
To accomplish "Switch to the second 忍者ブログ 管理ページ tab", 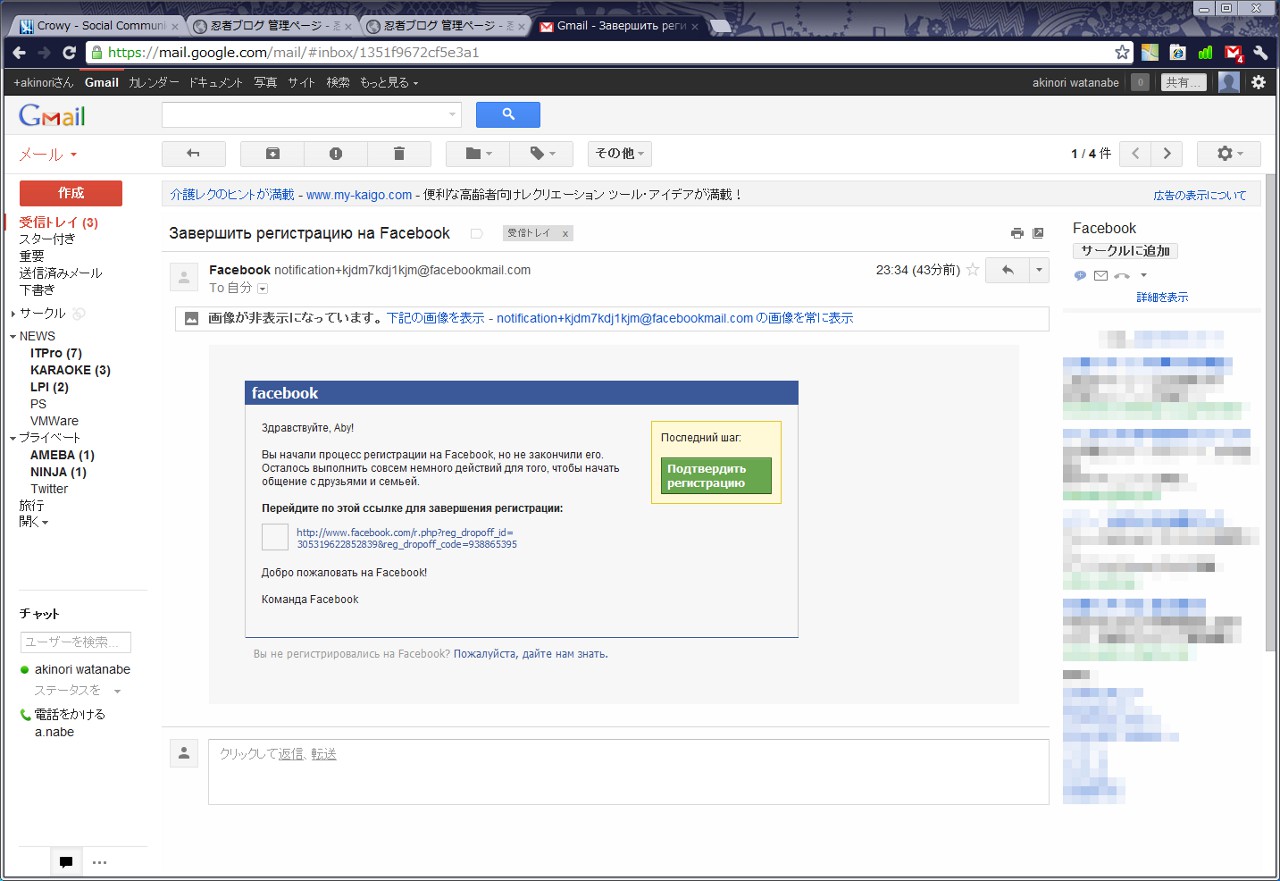I will tap(445, 25).
